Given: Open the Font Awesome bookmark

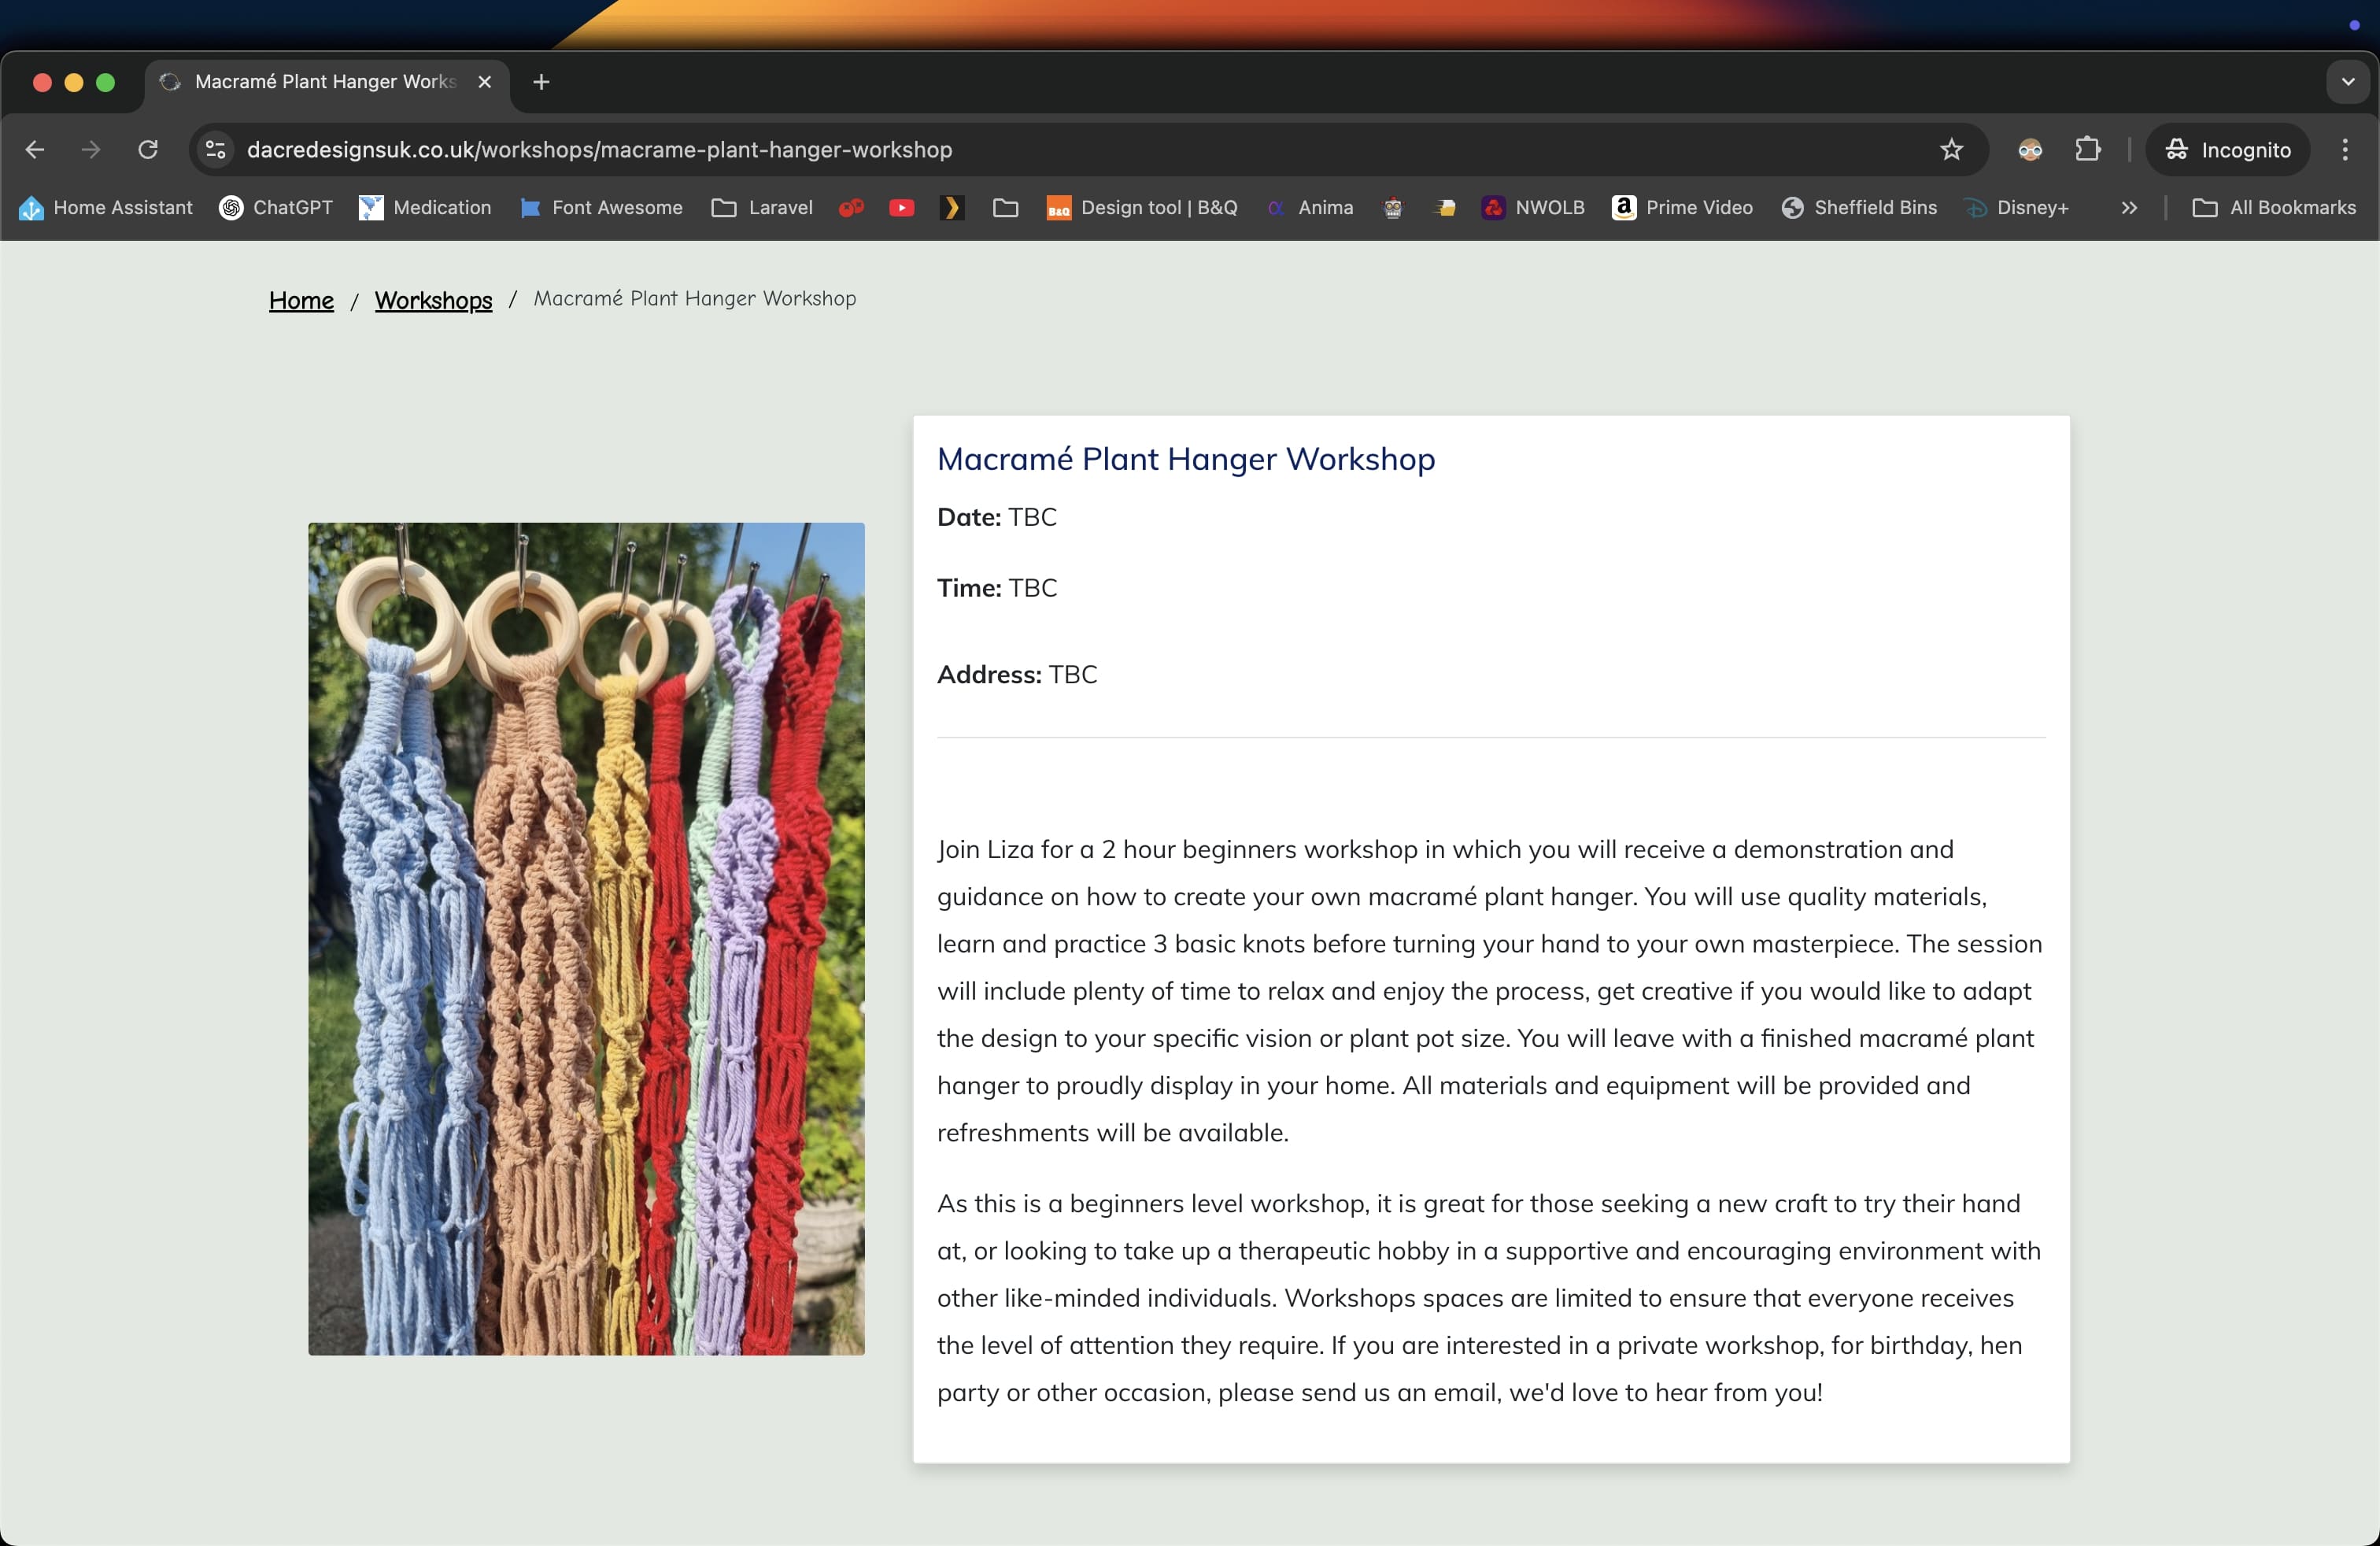Looking at the screenshot, I should (x=601, y=208).
